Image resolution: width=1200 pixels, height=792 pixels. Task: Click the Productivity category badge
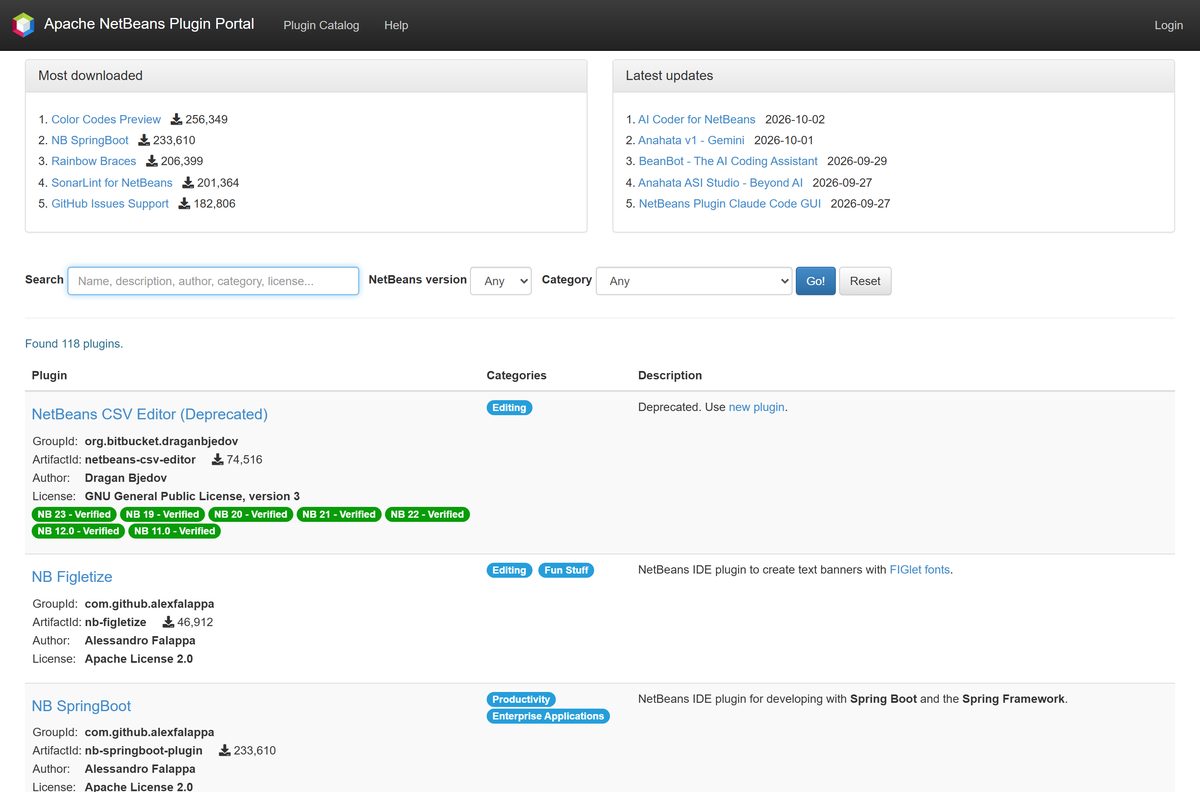[522, 700]
